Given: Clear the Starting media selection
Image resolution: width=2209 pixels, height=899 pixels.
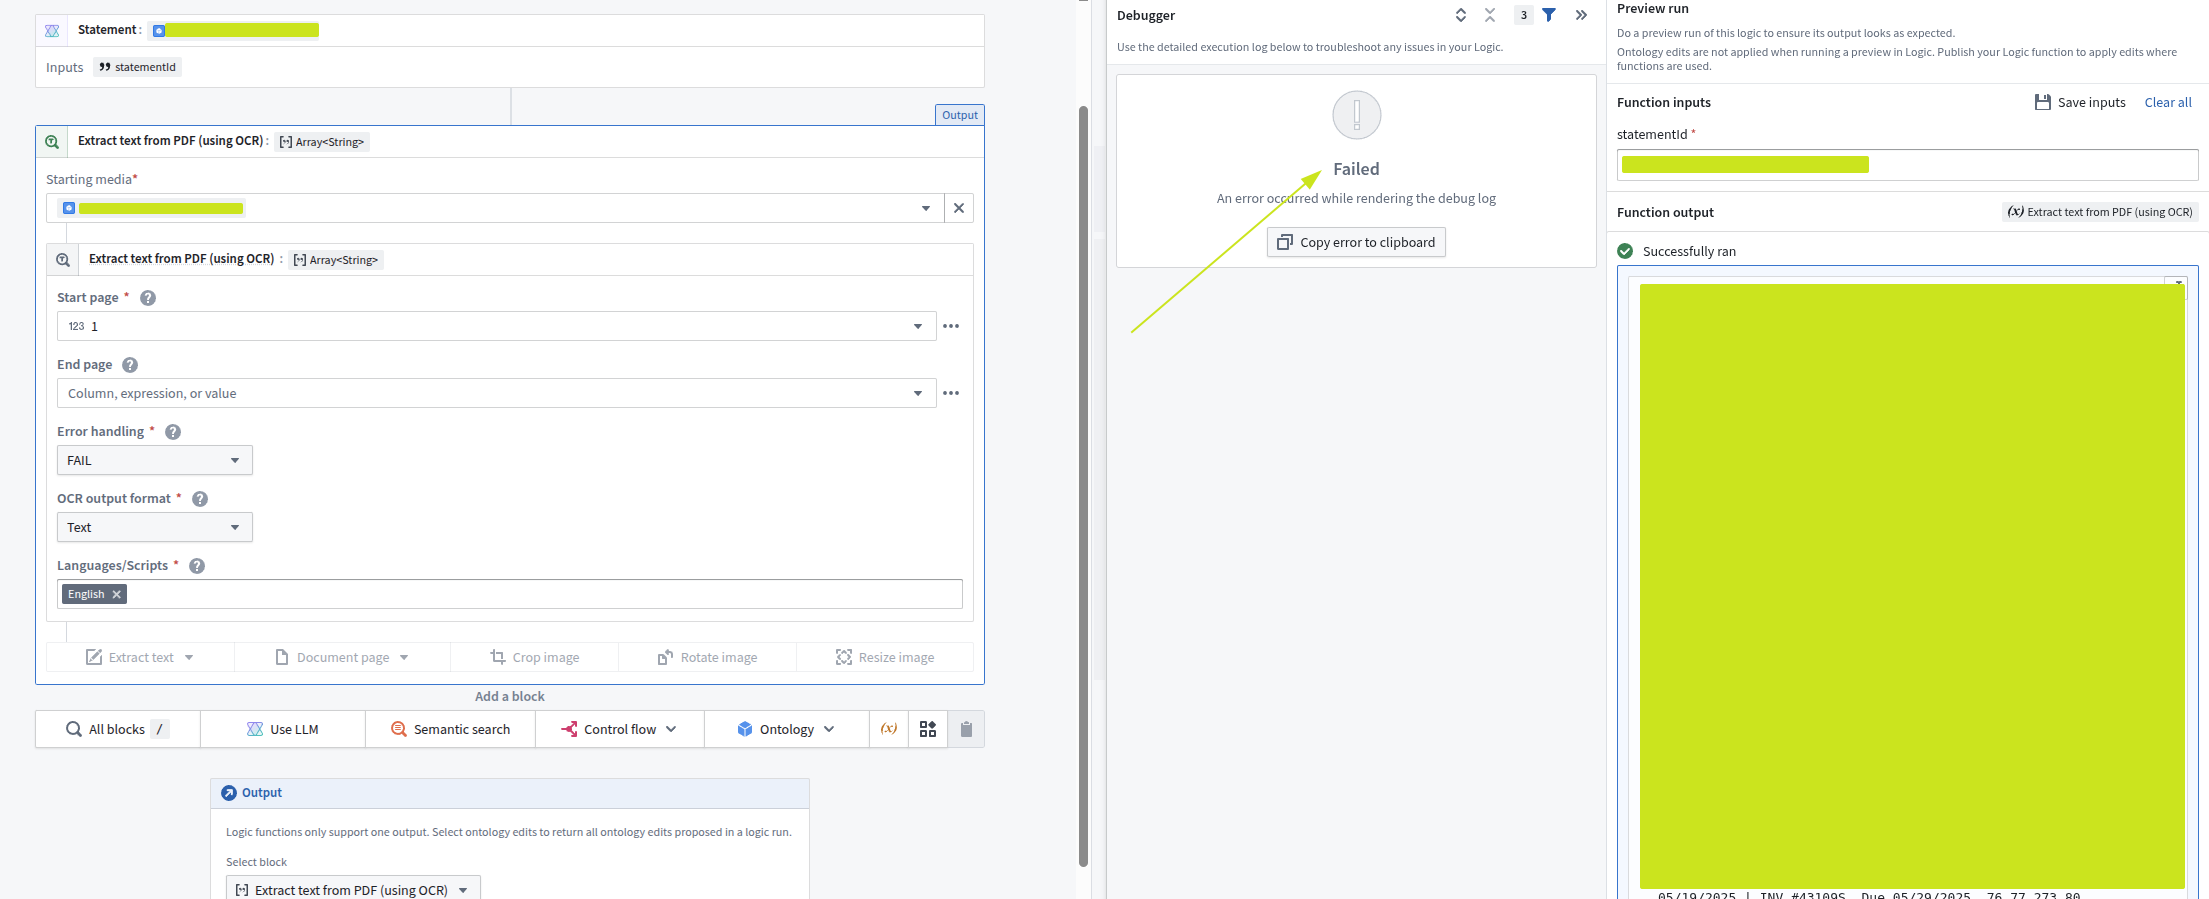Looking at the screenshot, I should pos(959,208).
